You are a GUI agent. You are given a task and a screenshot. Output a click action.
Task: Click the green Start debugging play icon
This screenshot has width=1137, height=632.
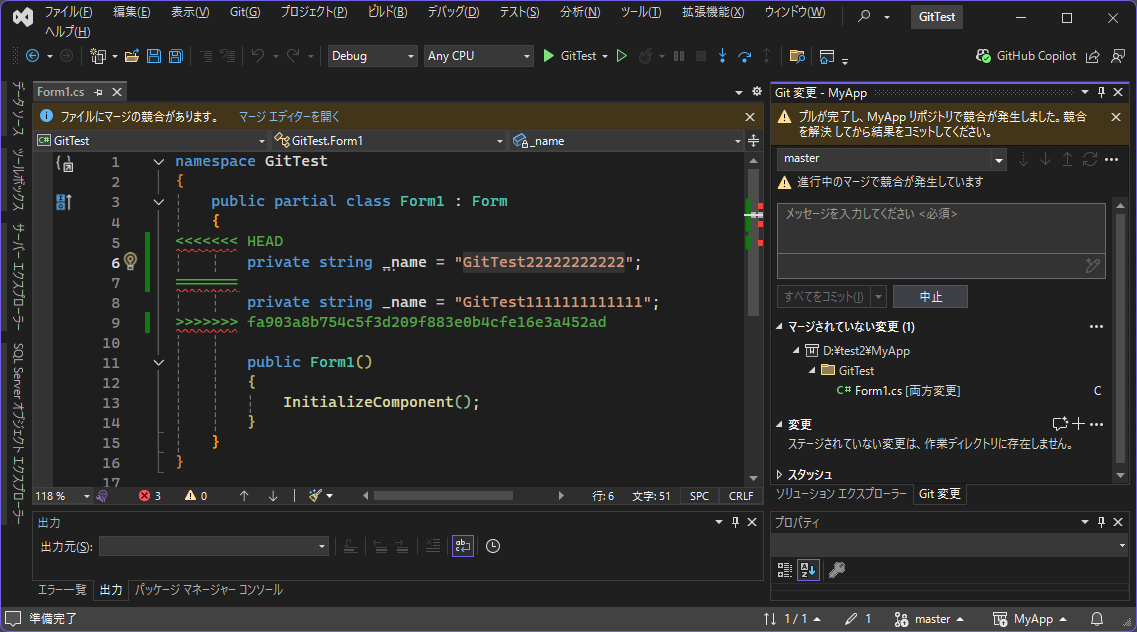coord(548,56)
